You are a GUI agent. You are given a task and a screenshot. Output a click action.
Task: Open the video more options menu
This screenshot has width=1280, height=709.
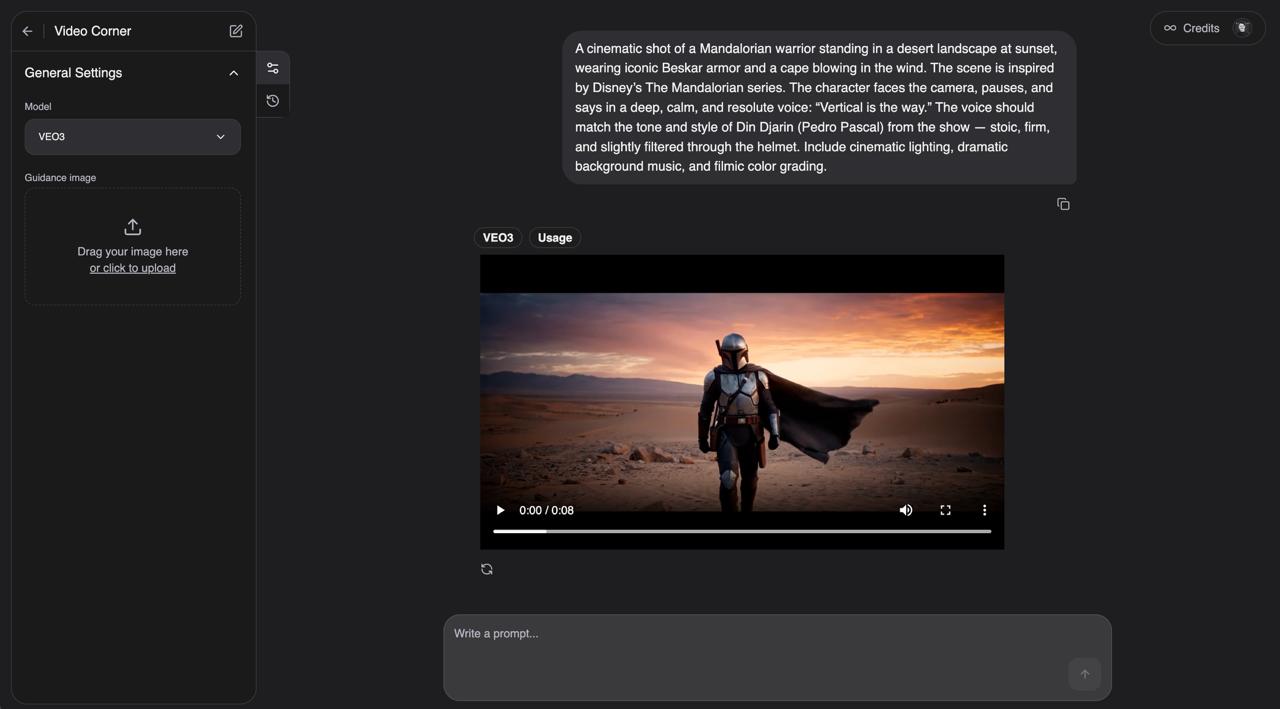coord(984,510)
